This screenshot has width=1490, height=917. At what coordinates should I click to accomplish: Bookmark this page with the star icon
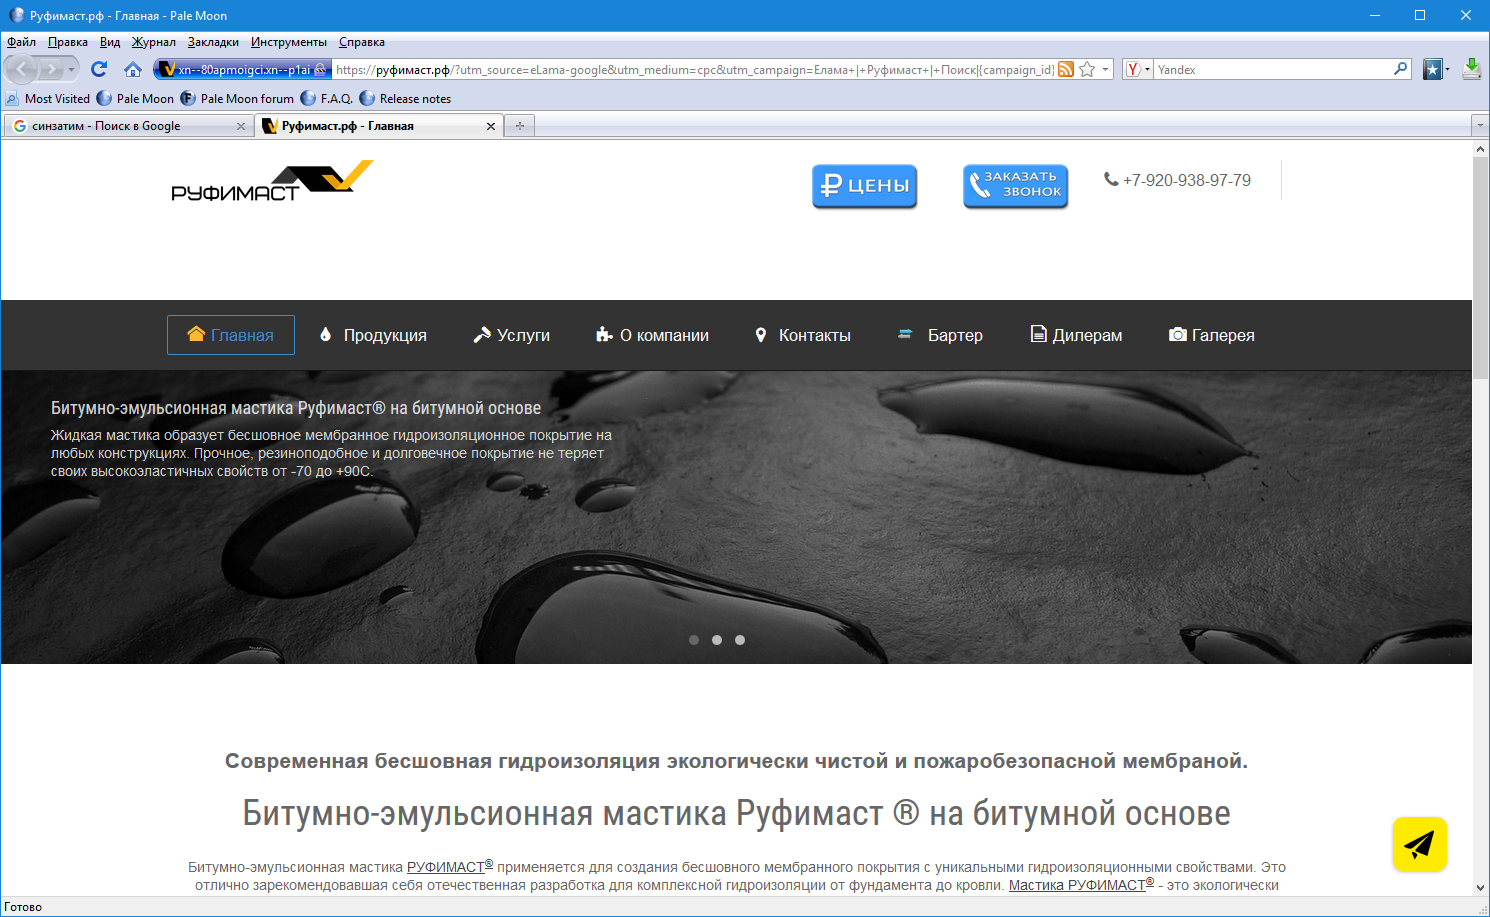1087,69
